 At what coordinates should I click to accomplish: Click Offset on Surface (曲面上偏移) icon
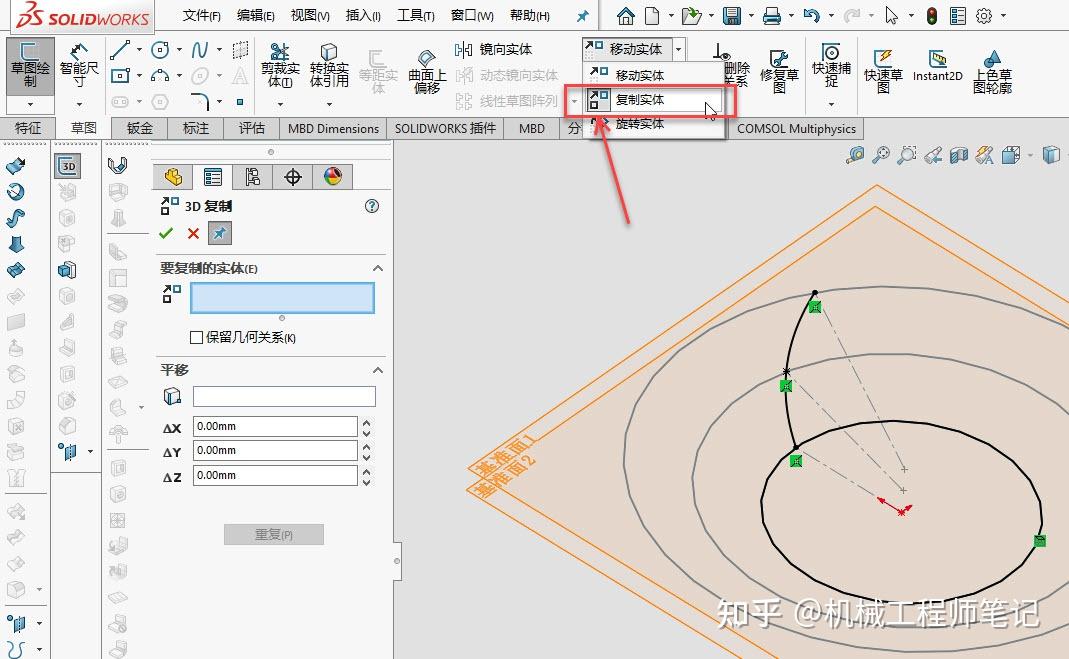point(427,71)
